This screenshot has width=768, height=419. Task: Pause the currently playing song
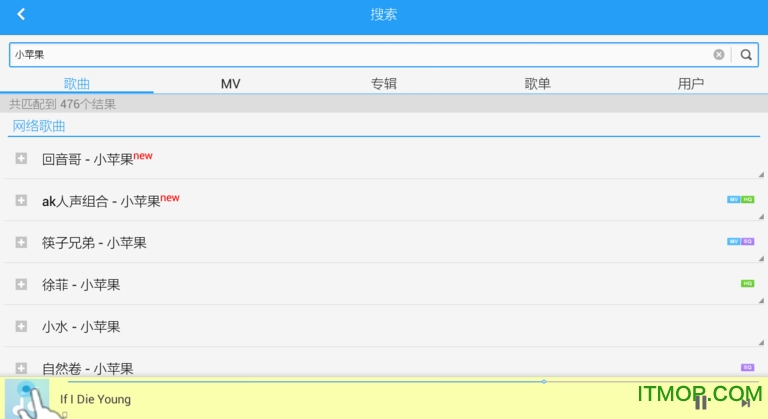click(x=701, y=402)
